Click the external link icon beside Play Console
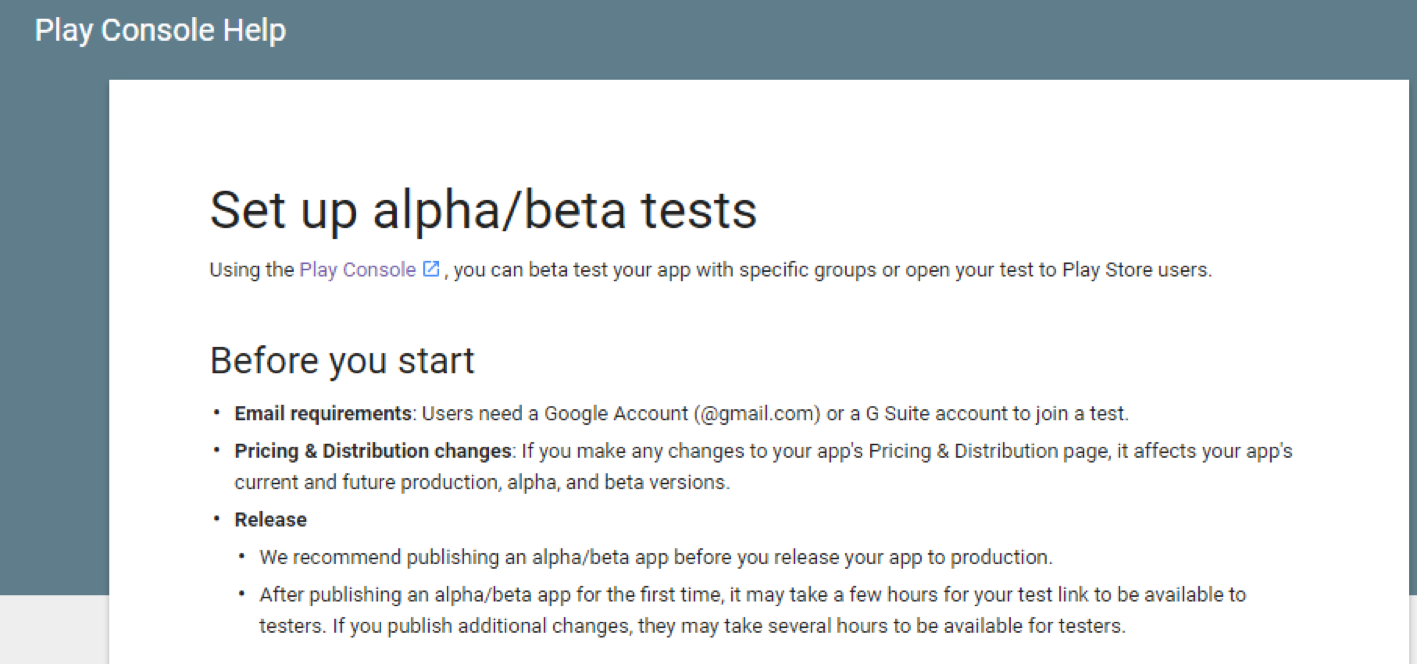Image resolution: width=1417 pixels, height=664 pixels. 431,270
